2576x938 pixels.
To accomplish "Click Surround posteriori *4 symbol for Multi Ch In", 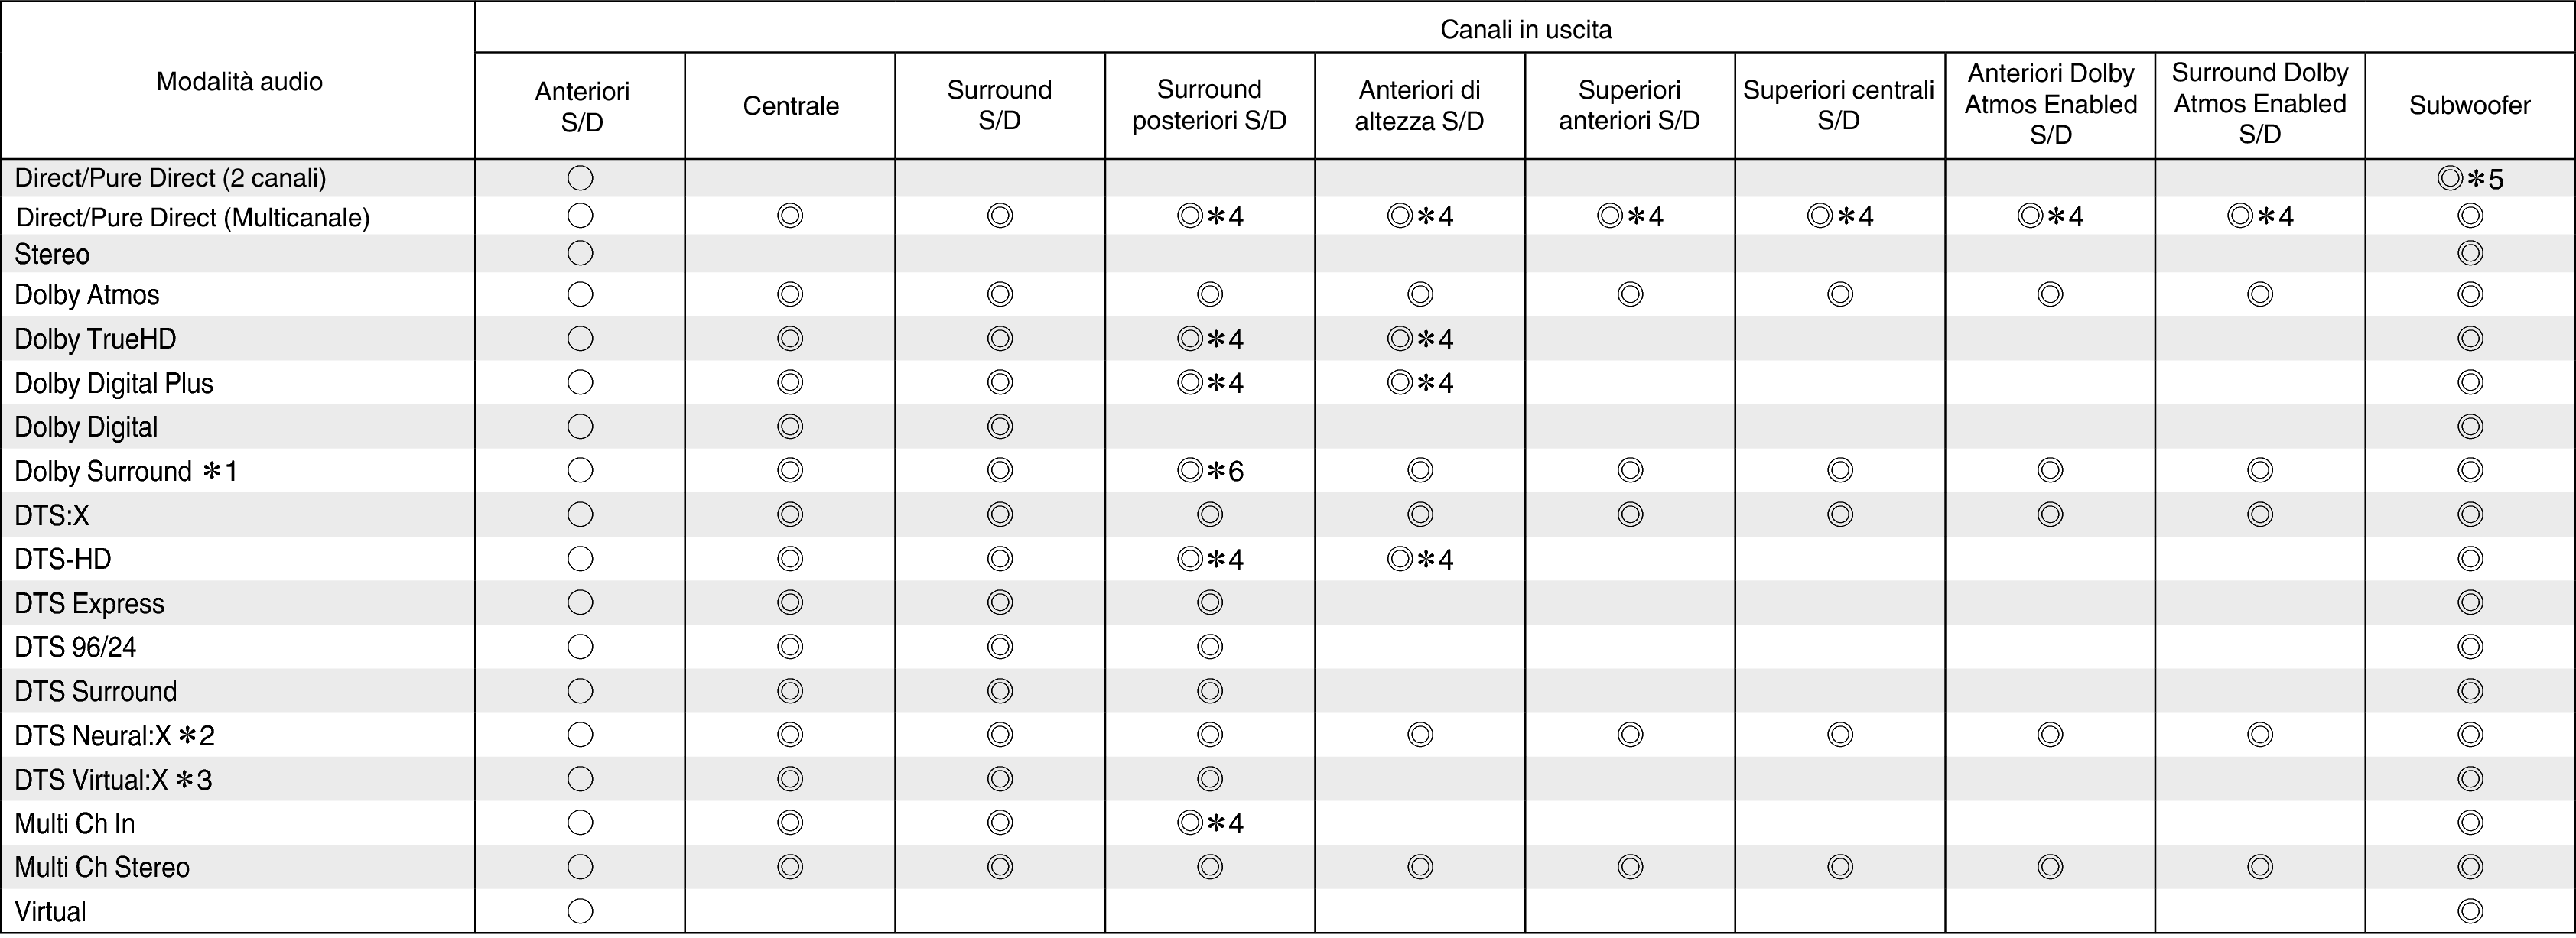I will click(x=1210, y=823).
